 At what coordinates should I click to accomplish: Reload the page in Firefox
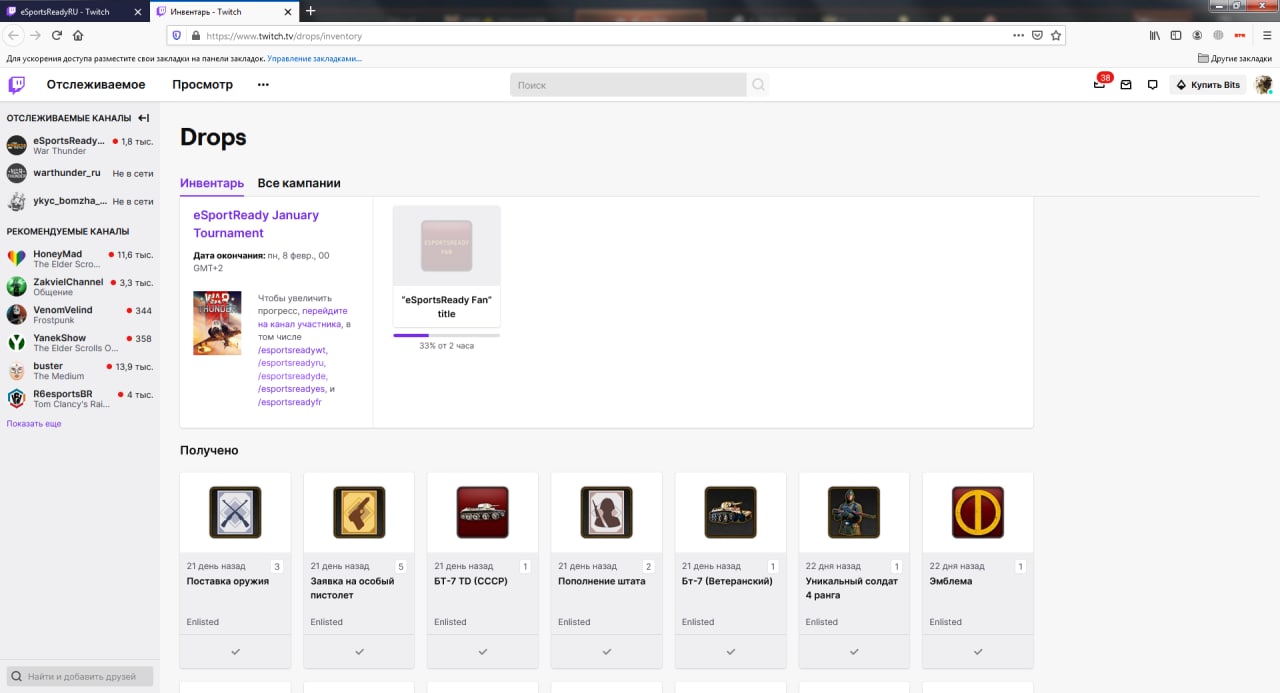[x=57, y=35]
